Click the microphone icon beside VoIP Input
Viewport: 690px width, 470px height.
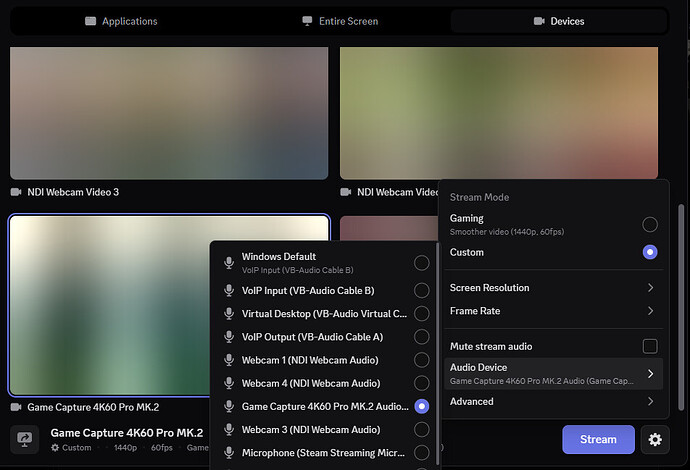coord(229,290)
